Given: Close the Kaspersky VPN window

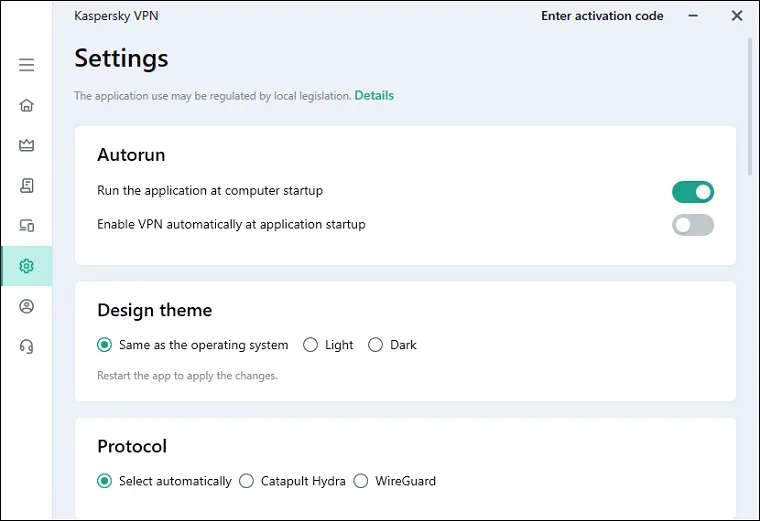Looking at the screenshot, I should pos(737,16).
